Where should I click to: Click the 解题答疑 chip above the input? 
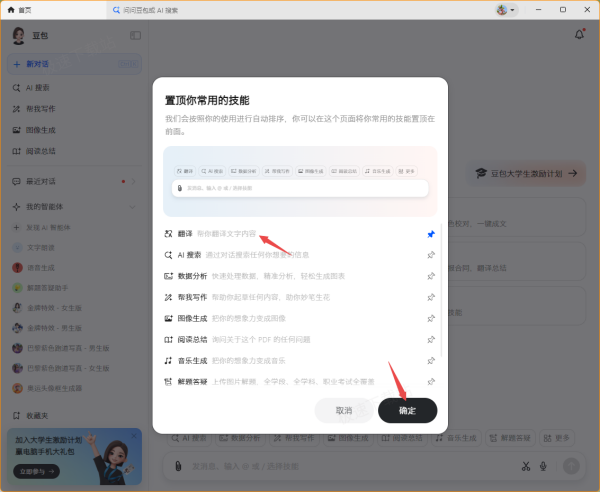[510, 438]
